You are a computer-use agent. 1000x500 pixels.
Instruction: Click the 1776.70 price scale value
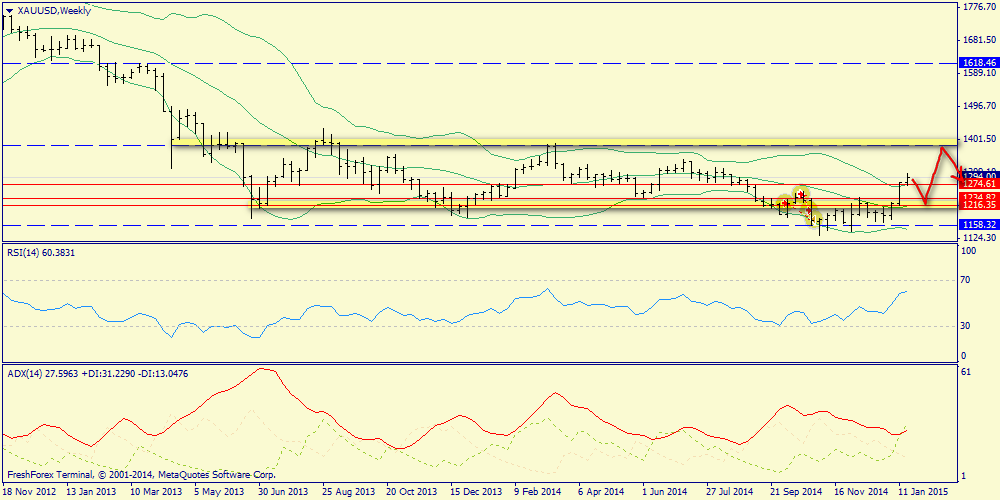click(979, 8)
